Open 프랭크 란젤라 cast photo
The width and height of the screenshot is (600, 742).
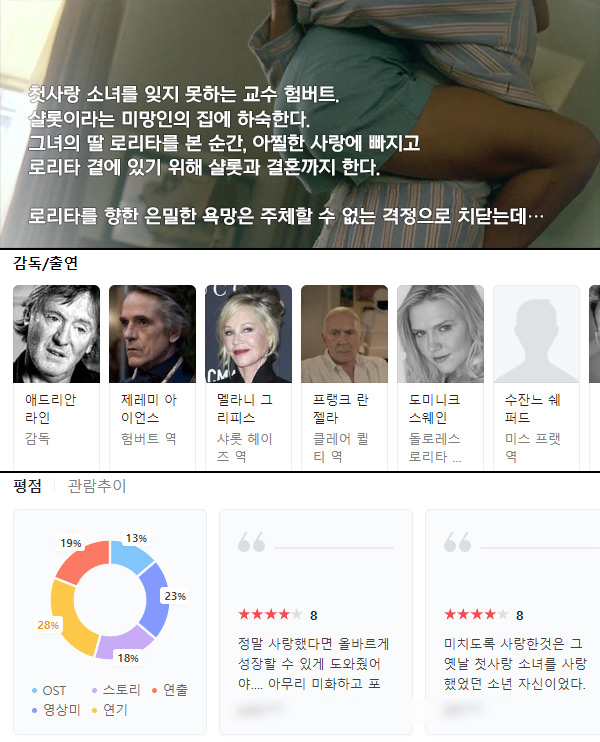344,334
